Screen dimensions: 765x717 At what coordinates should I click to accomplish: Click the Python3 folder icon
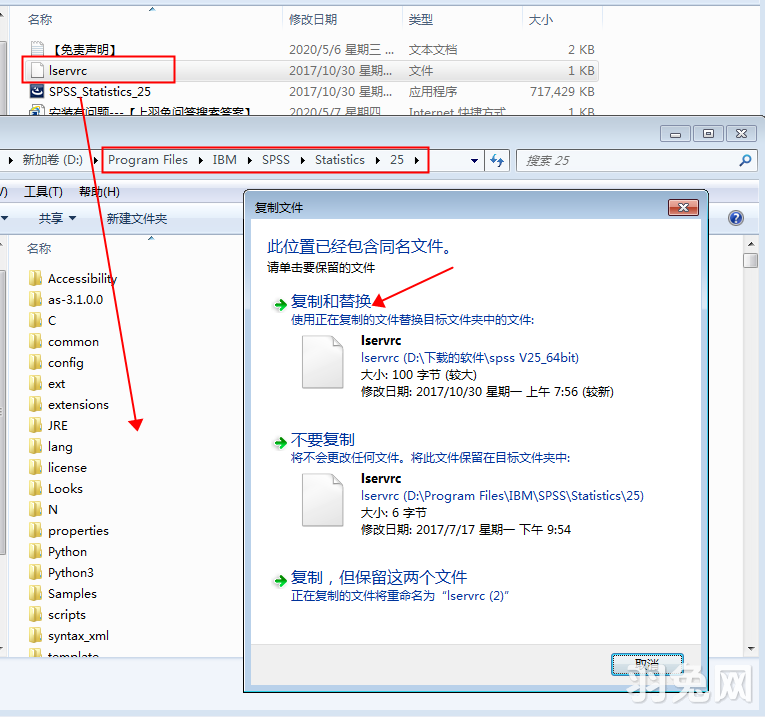35,572
